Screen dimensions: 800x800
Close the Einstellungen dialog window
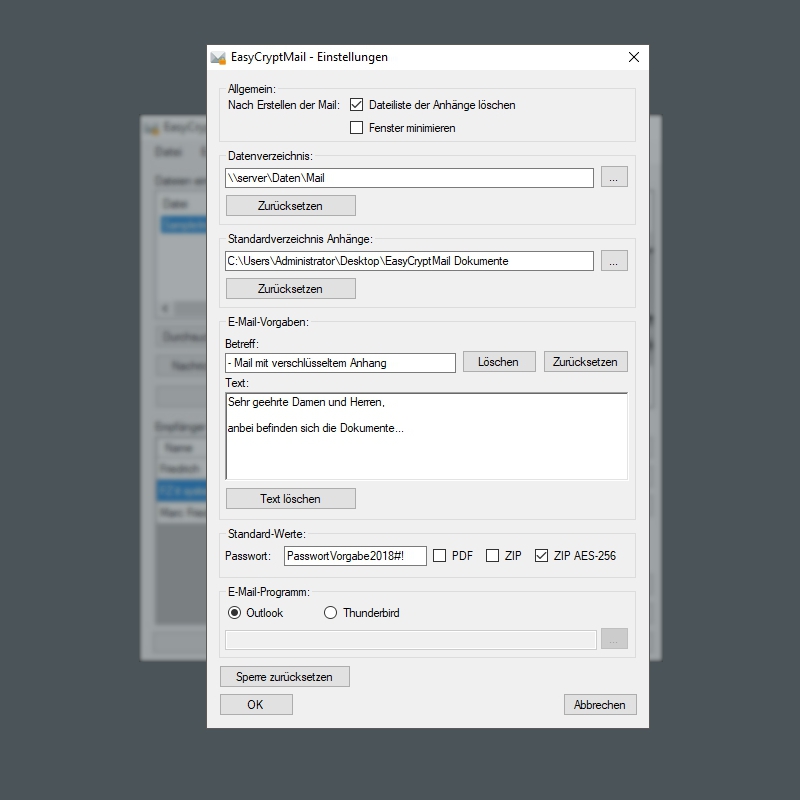tap(633, 58)
